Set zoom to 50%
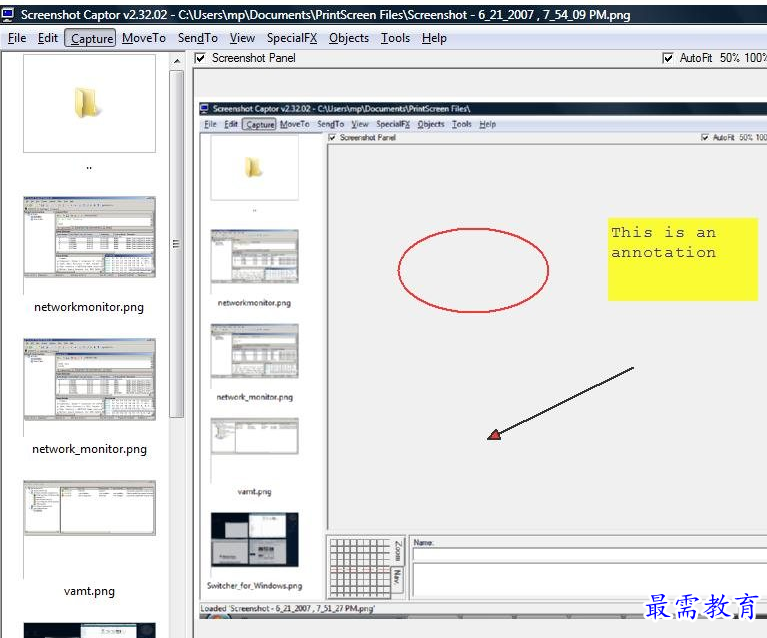 (x=729, y=58)
